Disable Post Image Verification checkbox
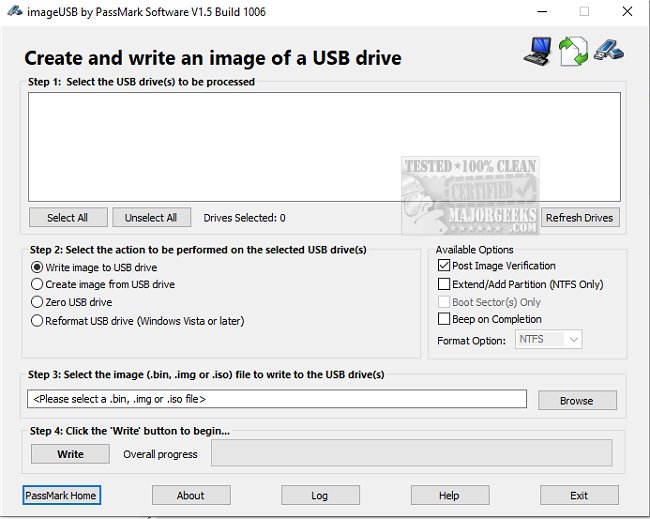The image size is (650, 519). point(444,266)
